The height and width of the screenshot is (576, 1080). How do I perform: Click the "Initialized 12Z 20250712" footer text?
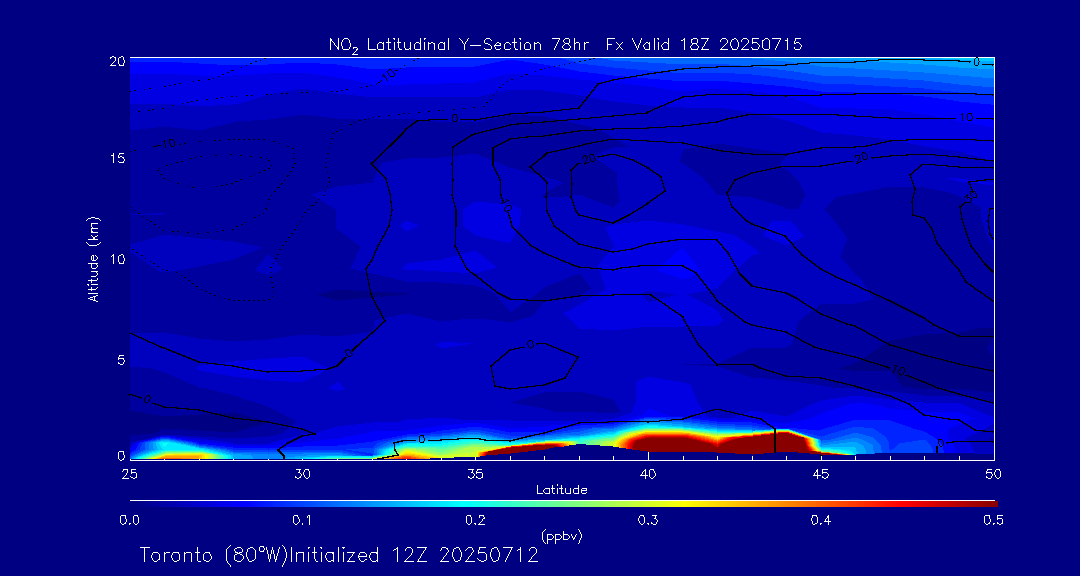413,555
